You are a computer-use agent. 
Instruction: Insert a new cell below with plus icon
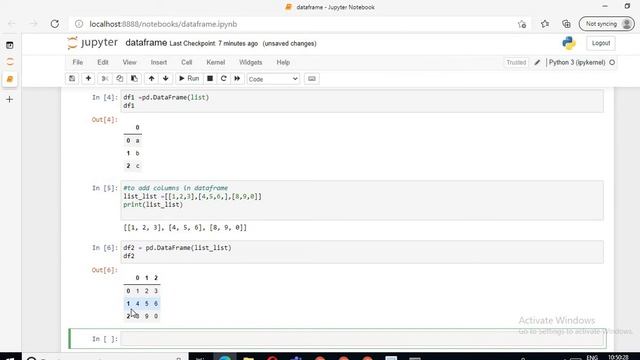[x=88, y=78]
